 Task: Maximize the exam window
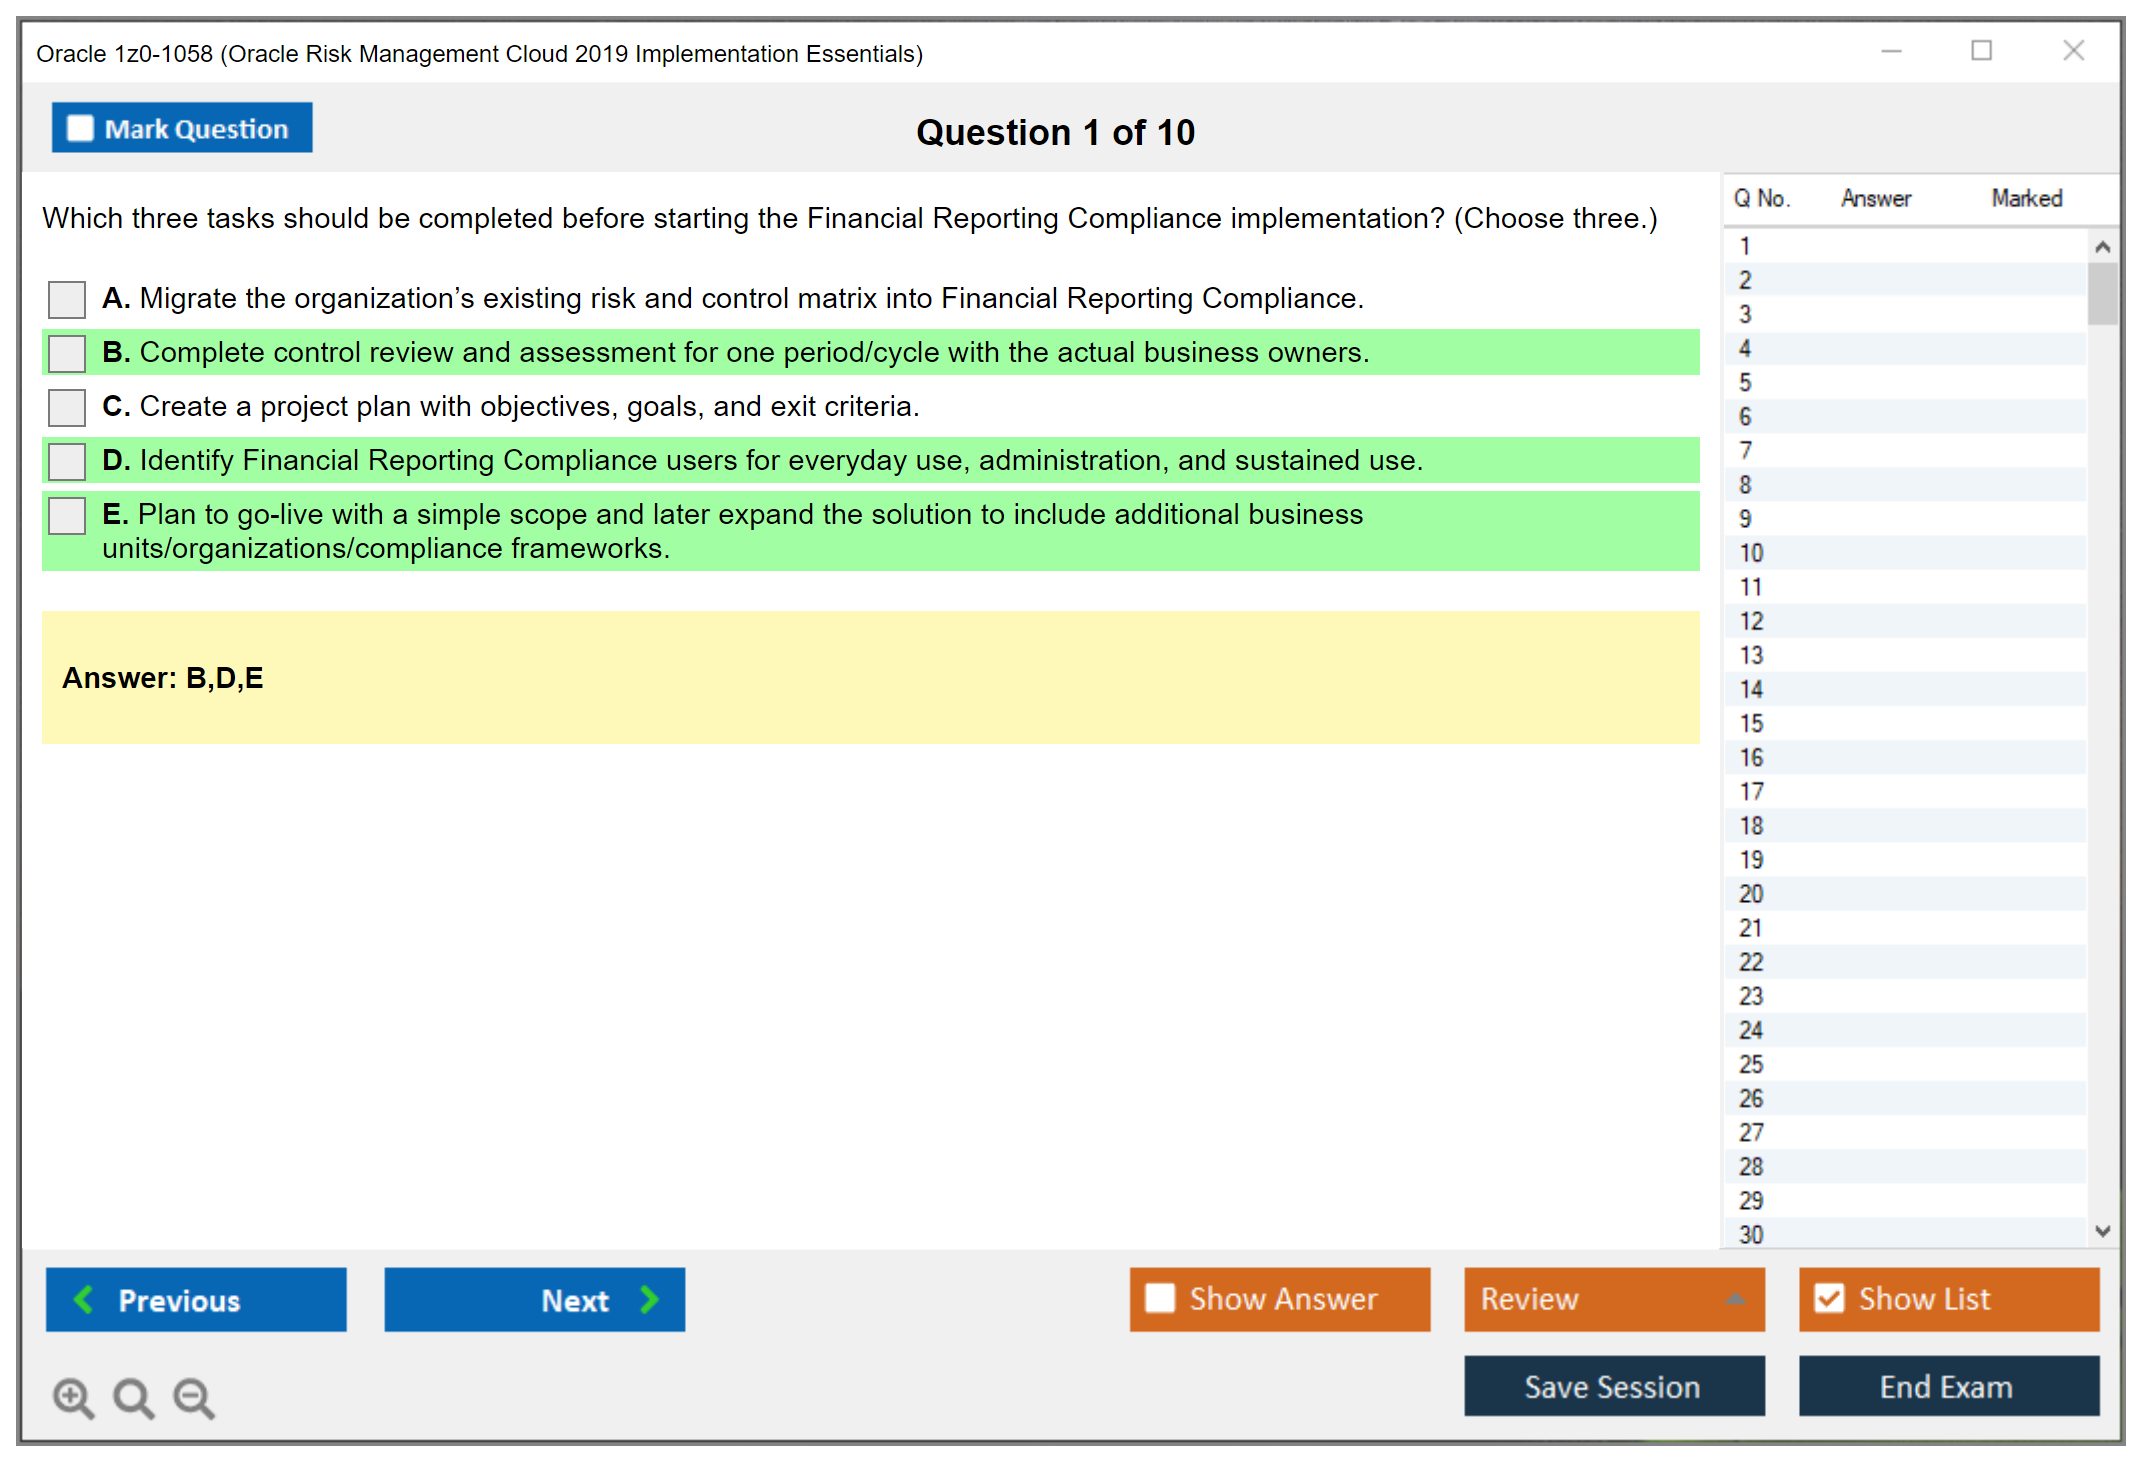click(x=1981, y=51)
